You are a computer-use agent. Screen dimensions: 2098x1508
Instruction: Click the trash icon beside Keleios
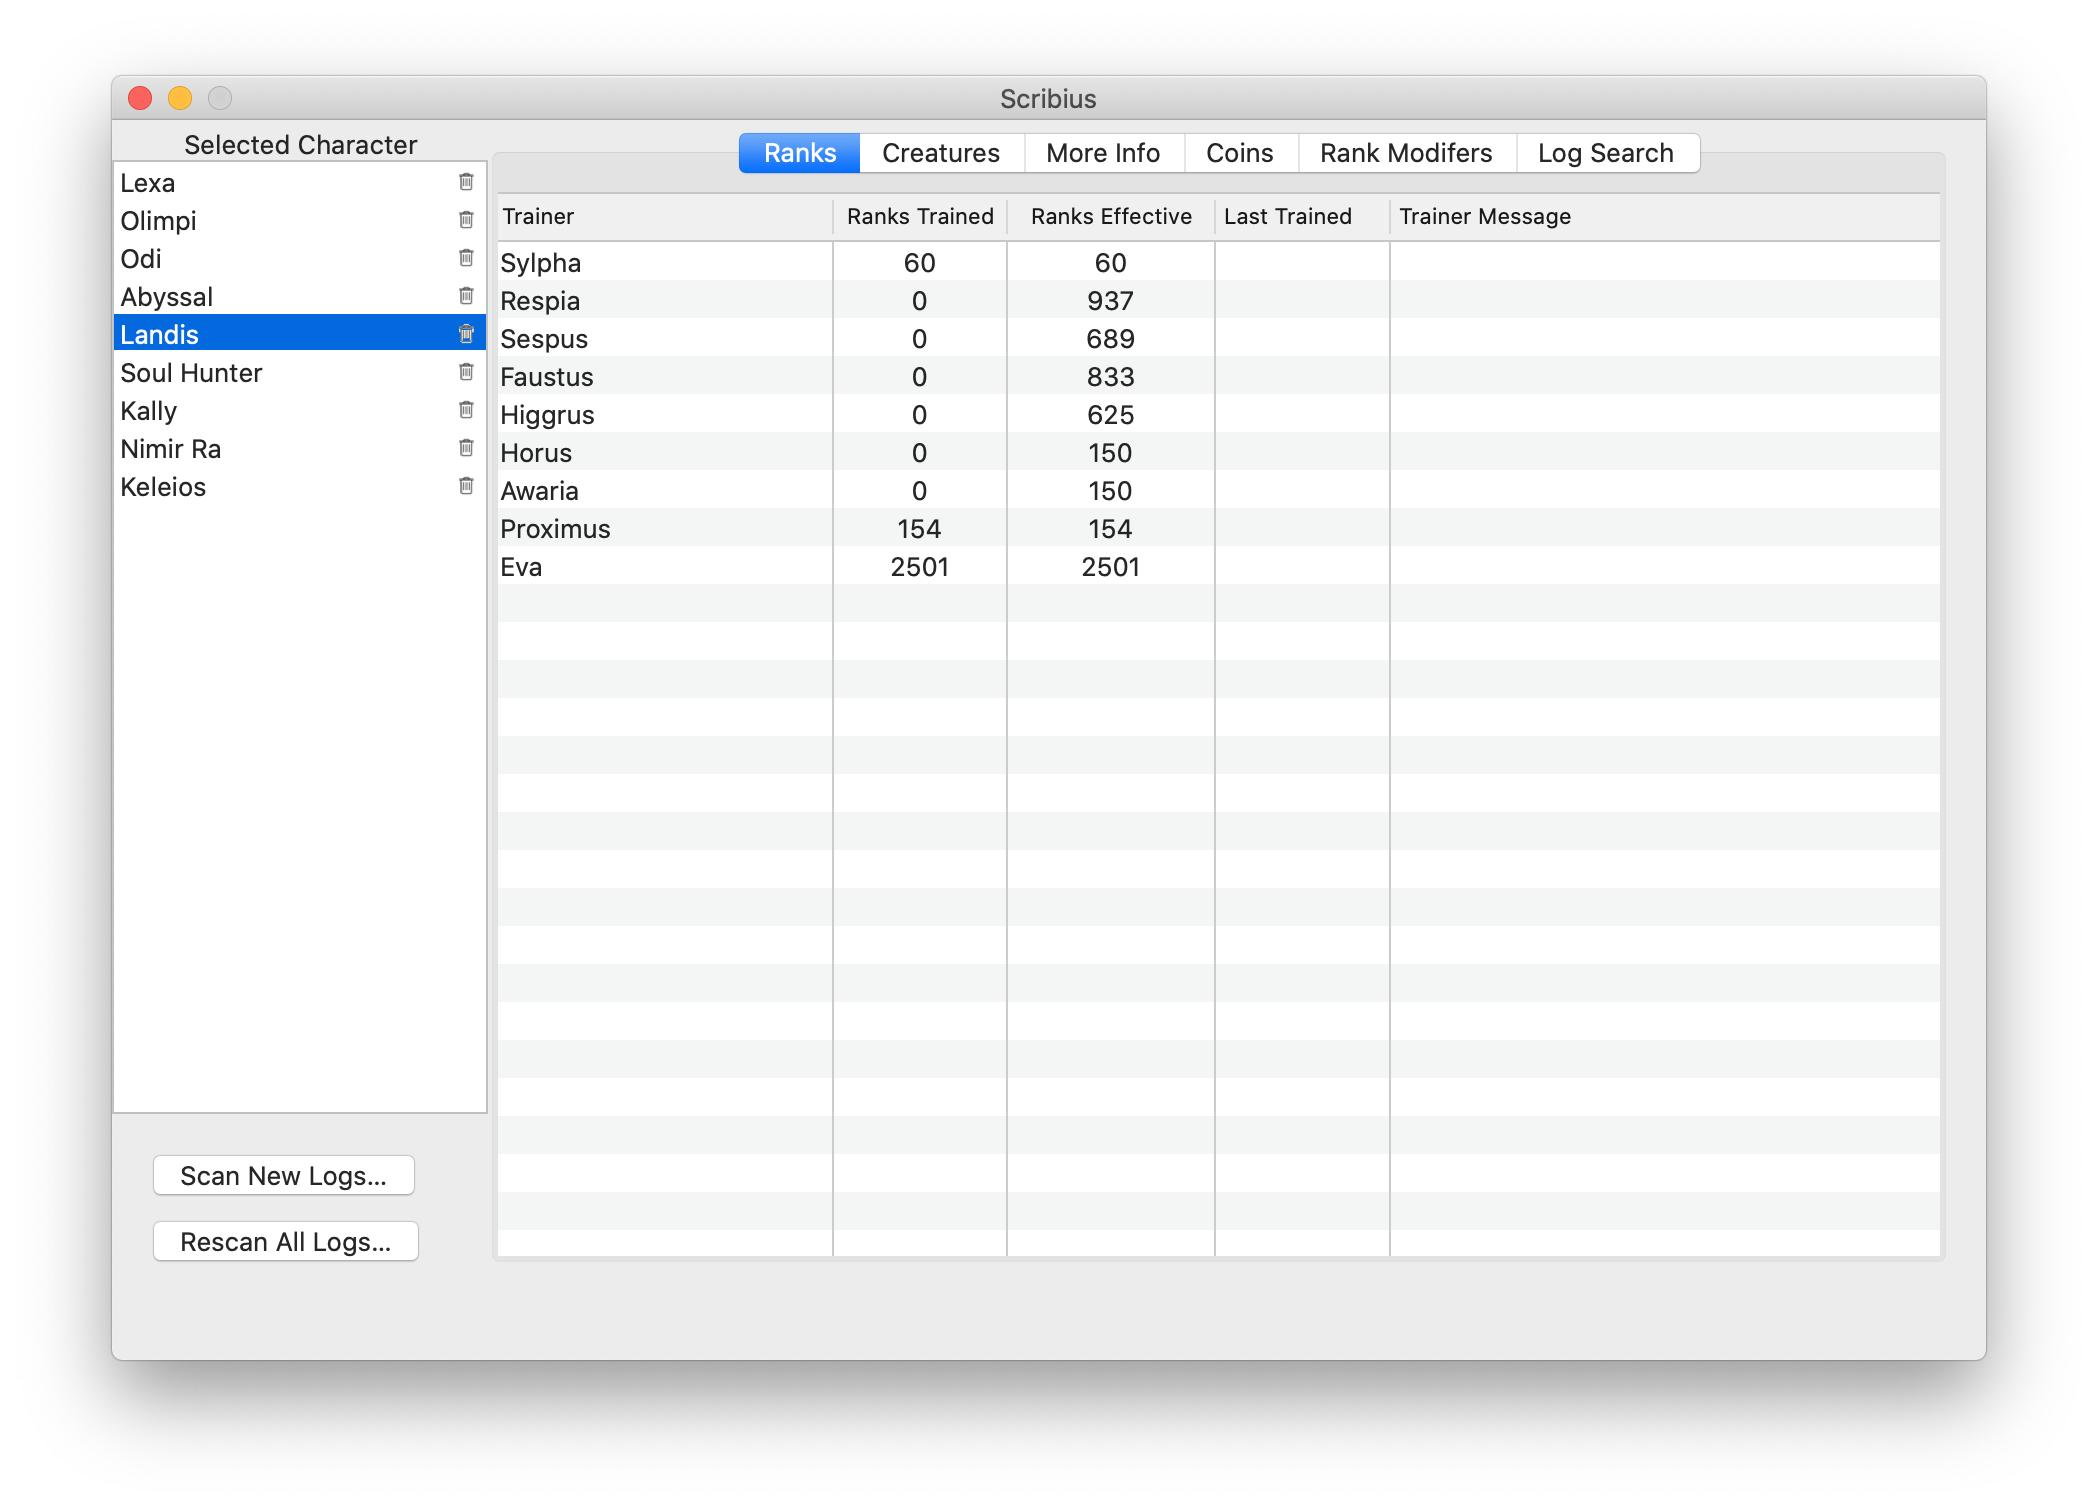tap(466, 486)
